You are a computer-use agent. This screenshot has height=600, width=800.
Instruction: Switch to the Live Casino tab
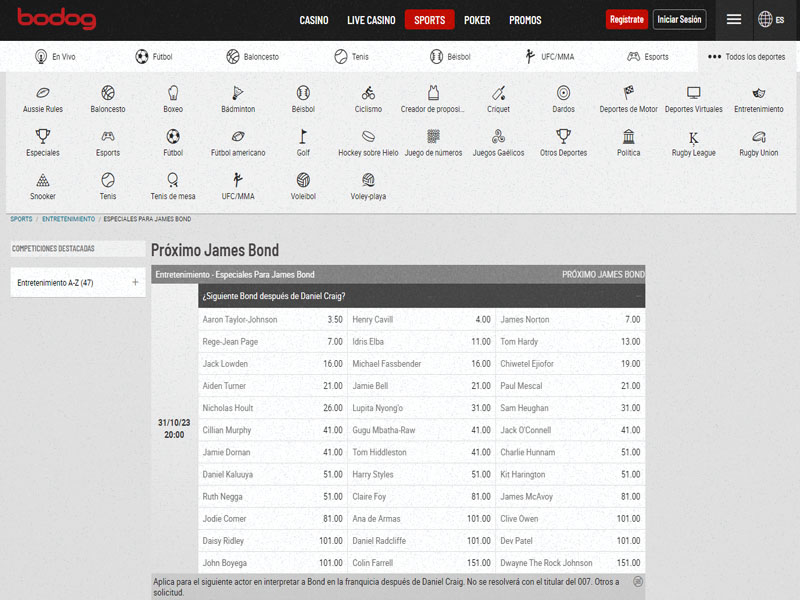[x=371, y=20]
